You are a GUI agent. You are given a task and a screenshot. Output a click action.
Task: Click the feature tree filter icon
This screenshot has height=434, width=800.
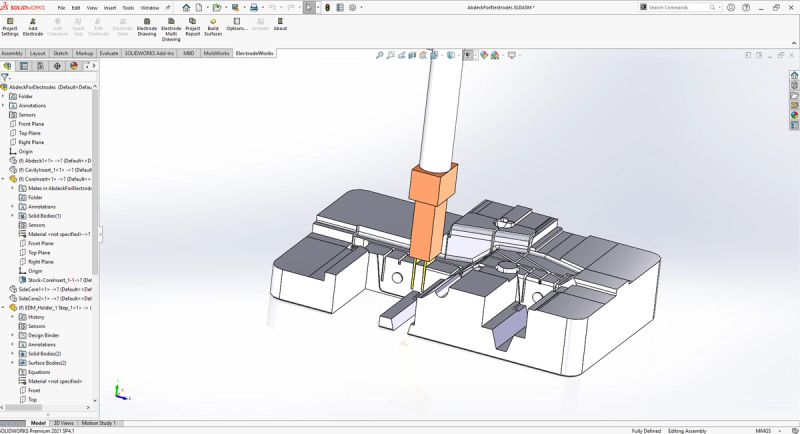(5, 78)
